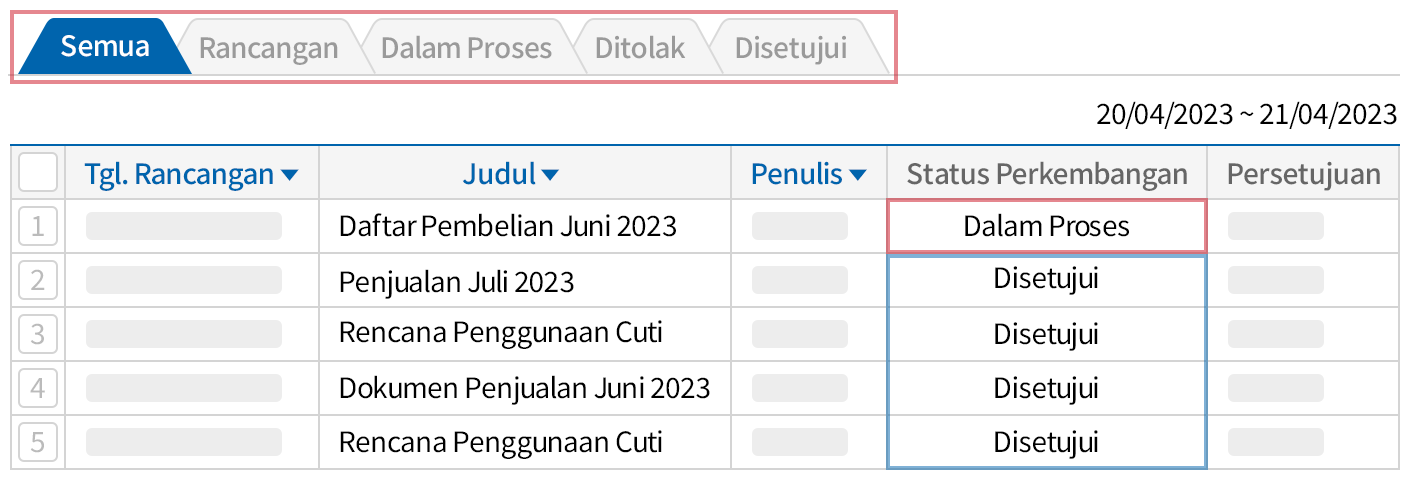Select the Dalam Proses tab

466,48
